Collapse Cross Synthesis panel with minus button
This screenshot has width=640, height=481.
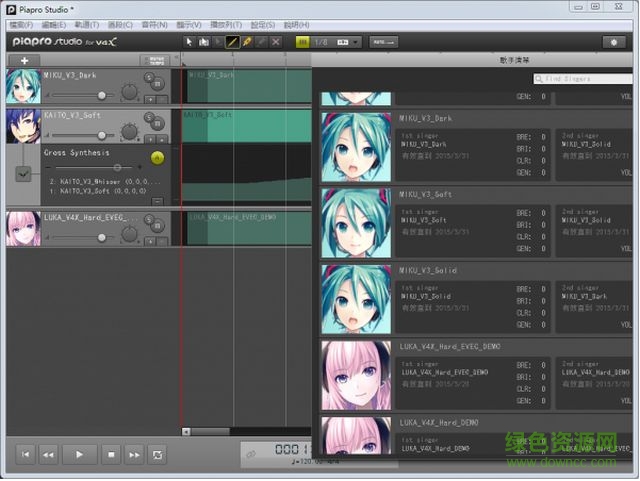click(157, 201)
